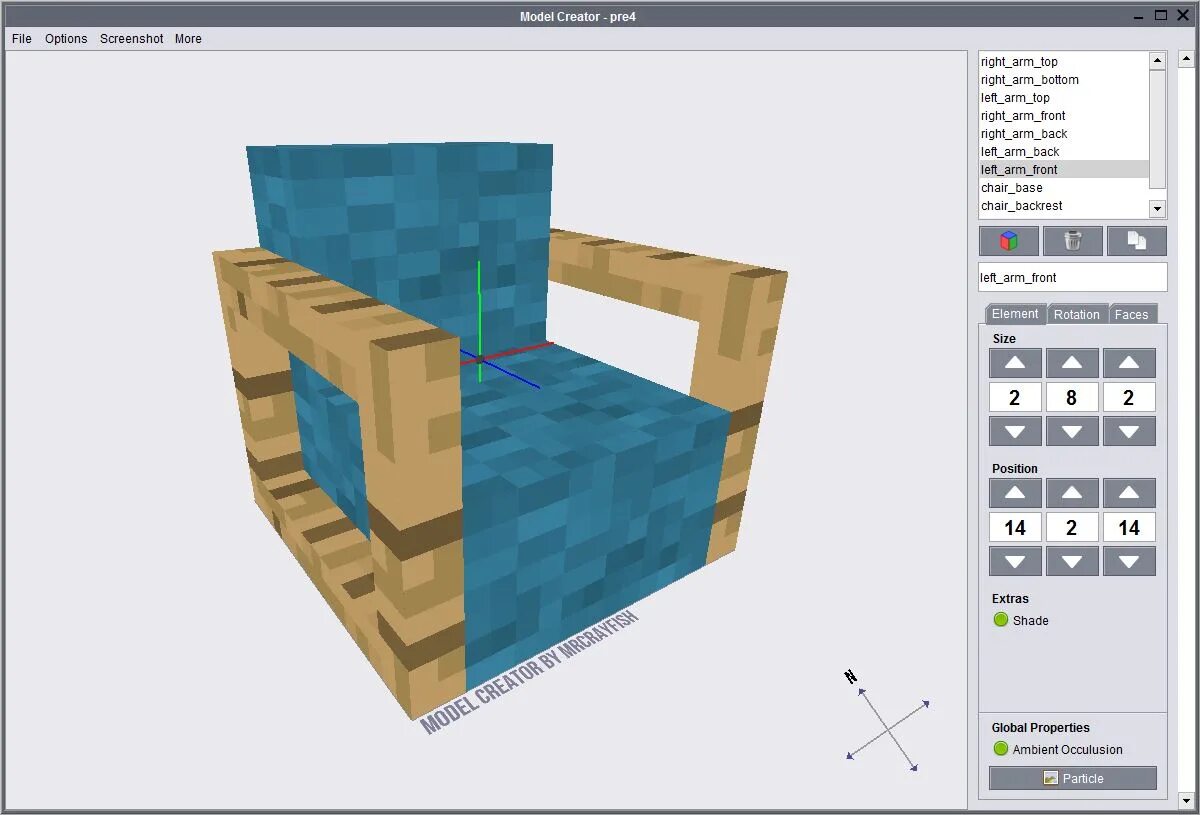Click element list scrollbar up arrow
This screenshot has width=1200, height=815.
(1158, 61)
